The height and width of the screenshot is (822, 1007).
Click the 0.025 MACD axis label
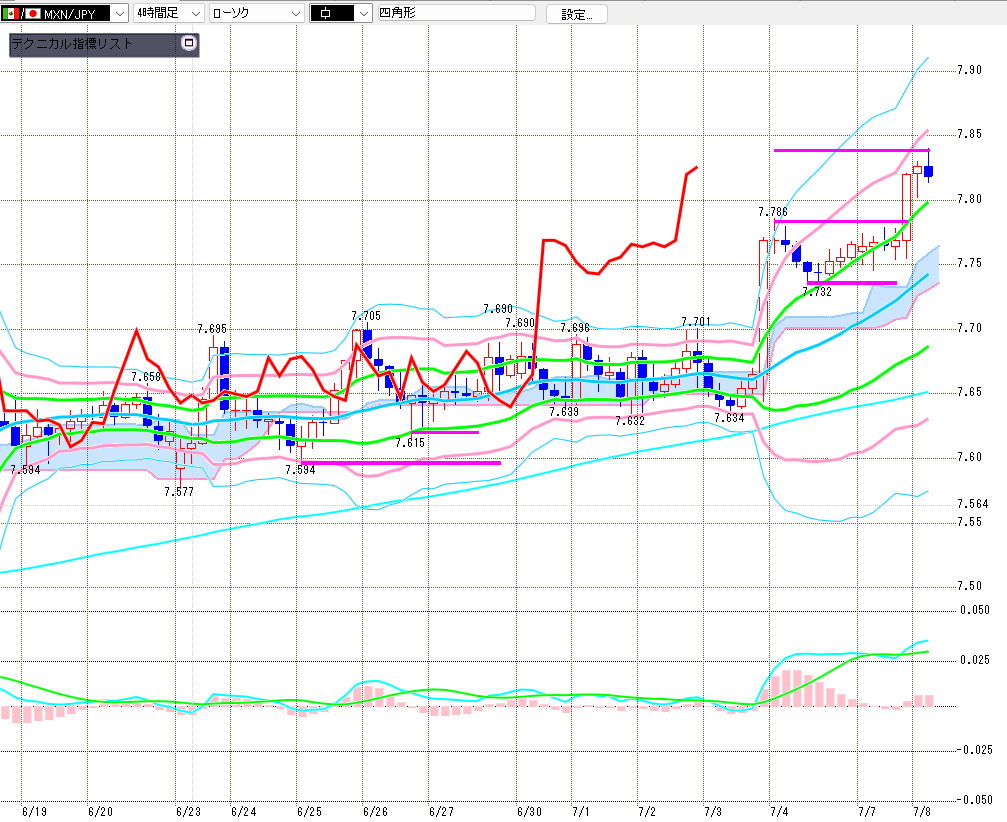[975, 660]
